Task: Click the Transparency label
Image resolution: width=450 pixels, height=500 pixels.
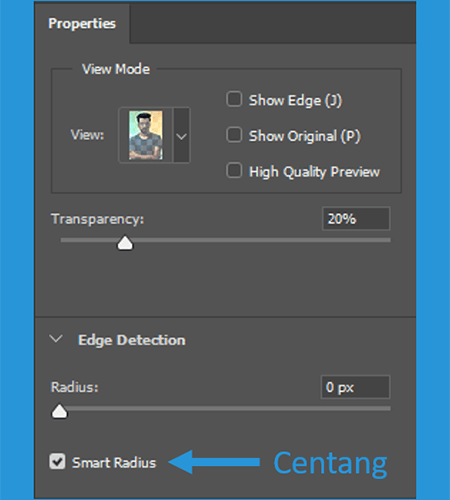Action: (97, 219)
